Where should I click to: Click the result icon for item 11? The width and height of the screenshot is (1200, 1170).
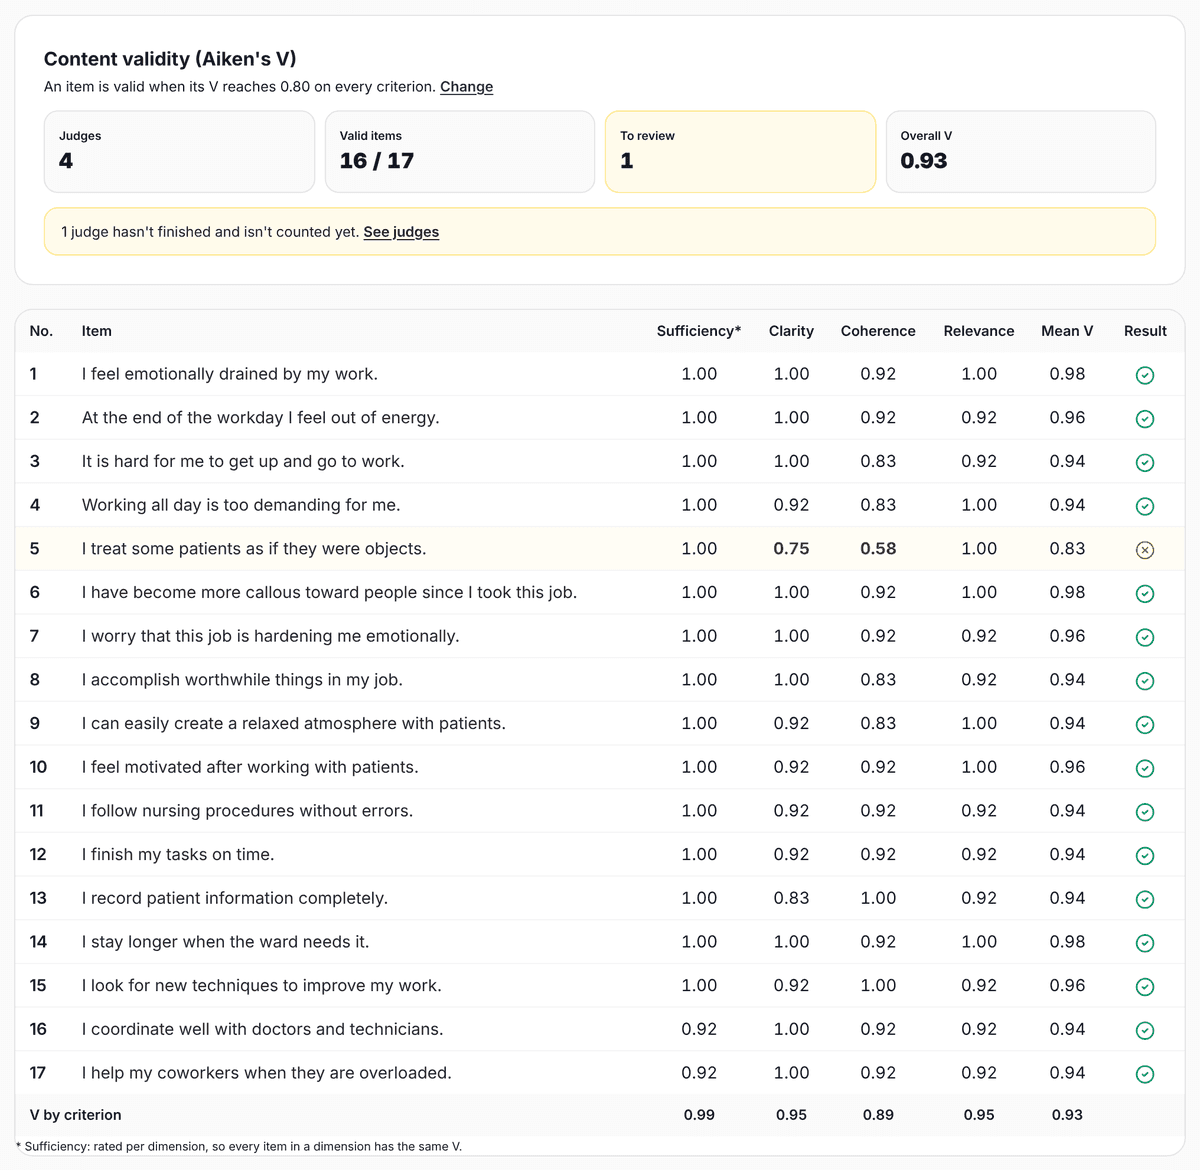tap(1145, 812)
